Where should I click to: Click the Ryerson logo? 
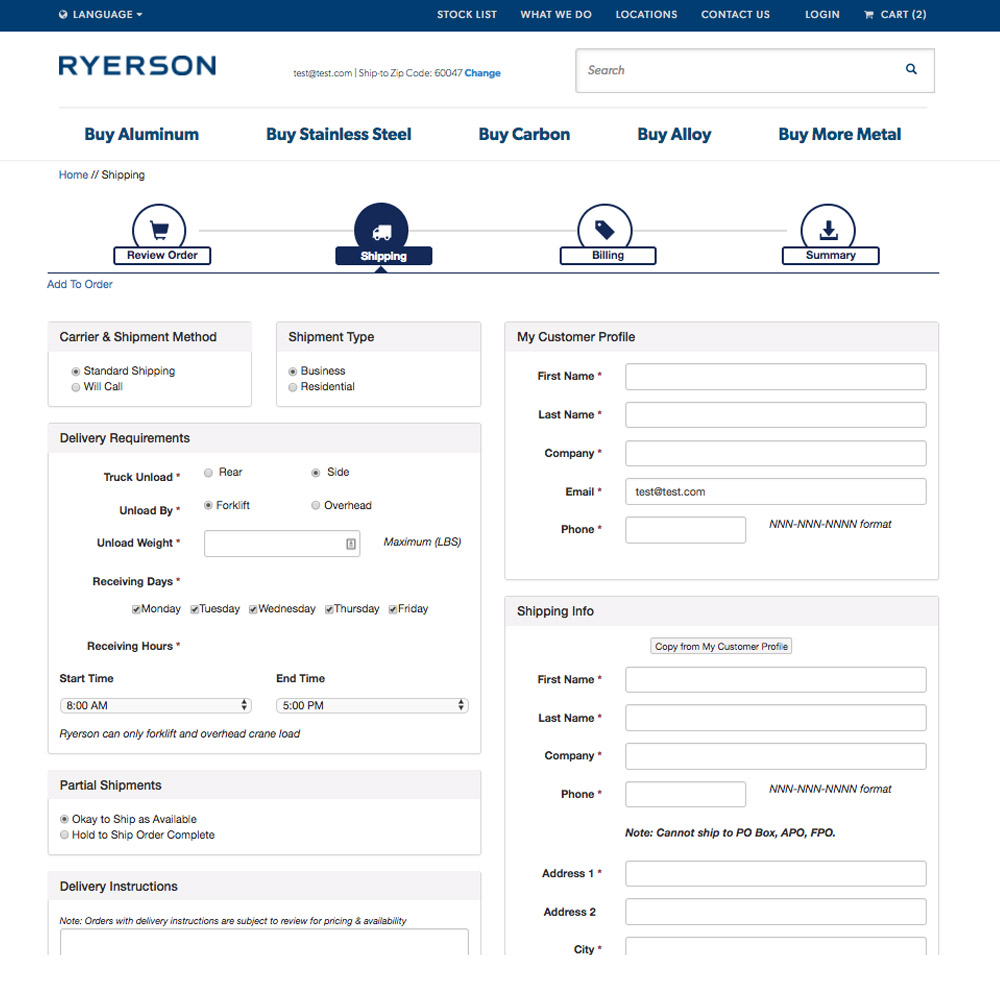(x=137, y=66)
